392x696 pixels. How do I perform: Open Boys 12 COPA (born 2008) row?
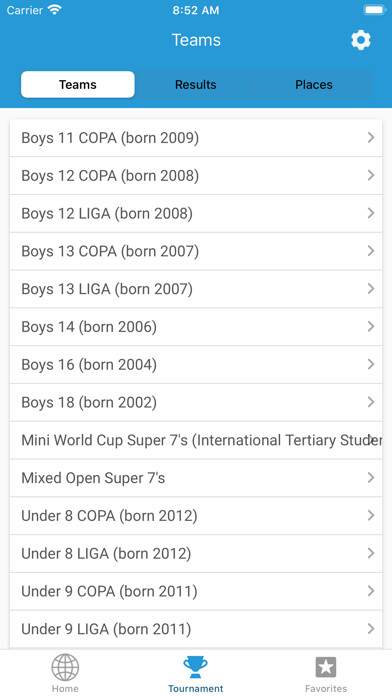click(196, 176)
